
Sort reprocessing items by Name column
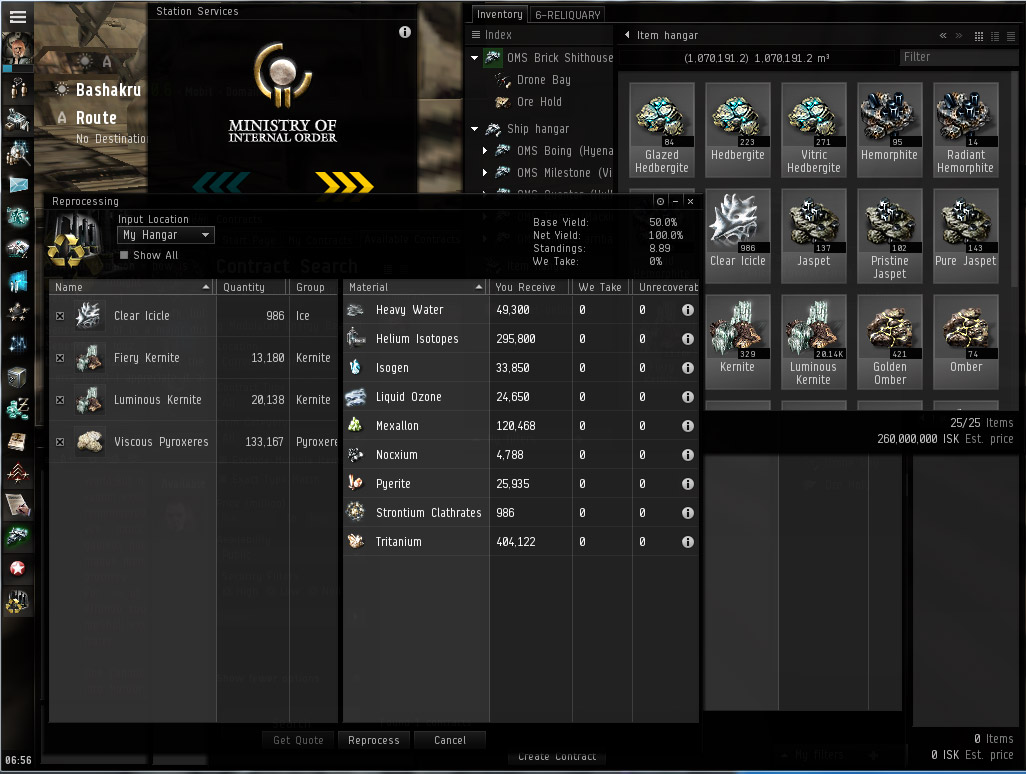[132, 287]
